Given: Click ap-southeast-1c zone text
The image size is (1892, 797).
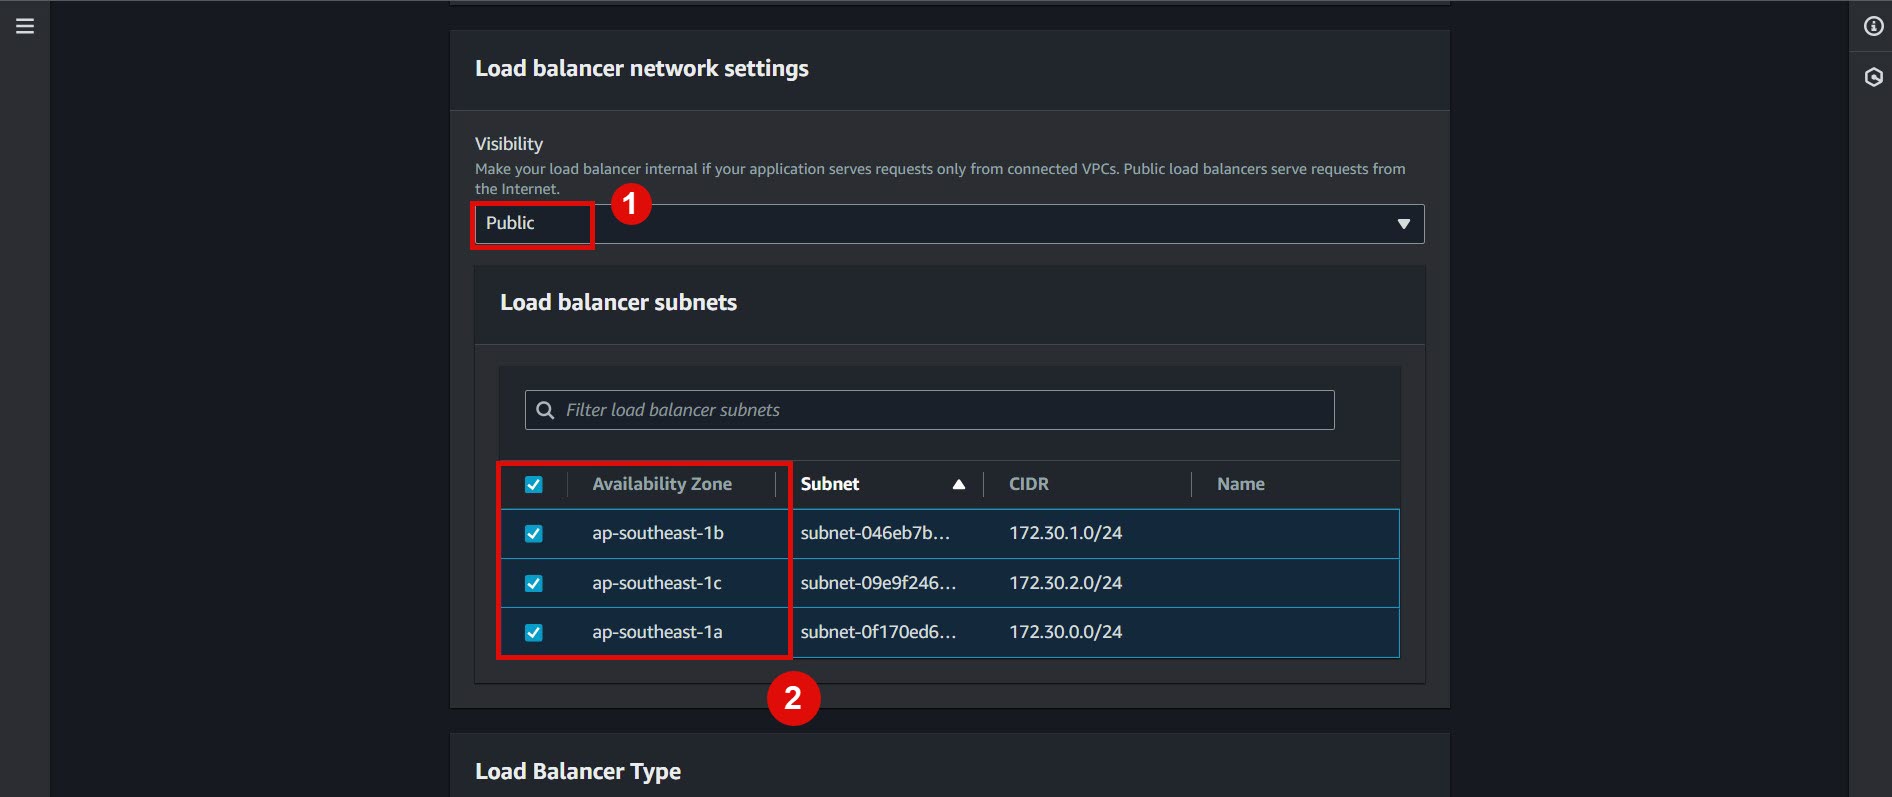Looking at the screenshot, I should 657,583.
